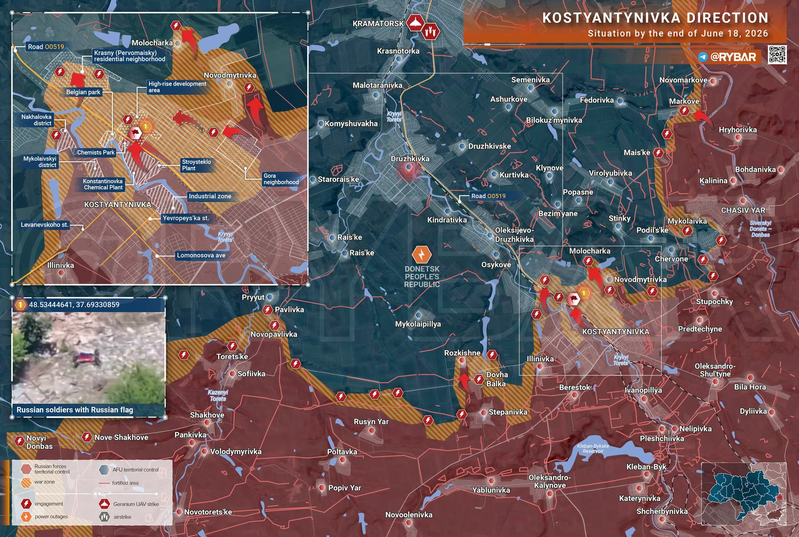Click the Oleksijevo-Druzhkivka label
Viewport: 799px width, 537px height.
tap(515, 235)
